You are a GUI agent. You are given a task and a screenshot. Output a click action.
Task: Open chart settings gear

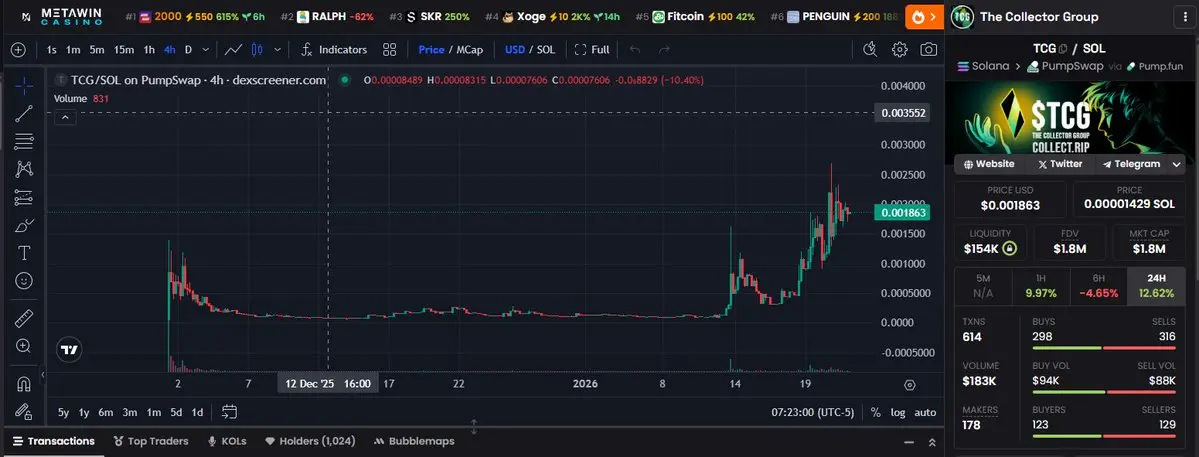click(x=899, y=50)
